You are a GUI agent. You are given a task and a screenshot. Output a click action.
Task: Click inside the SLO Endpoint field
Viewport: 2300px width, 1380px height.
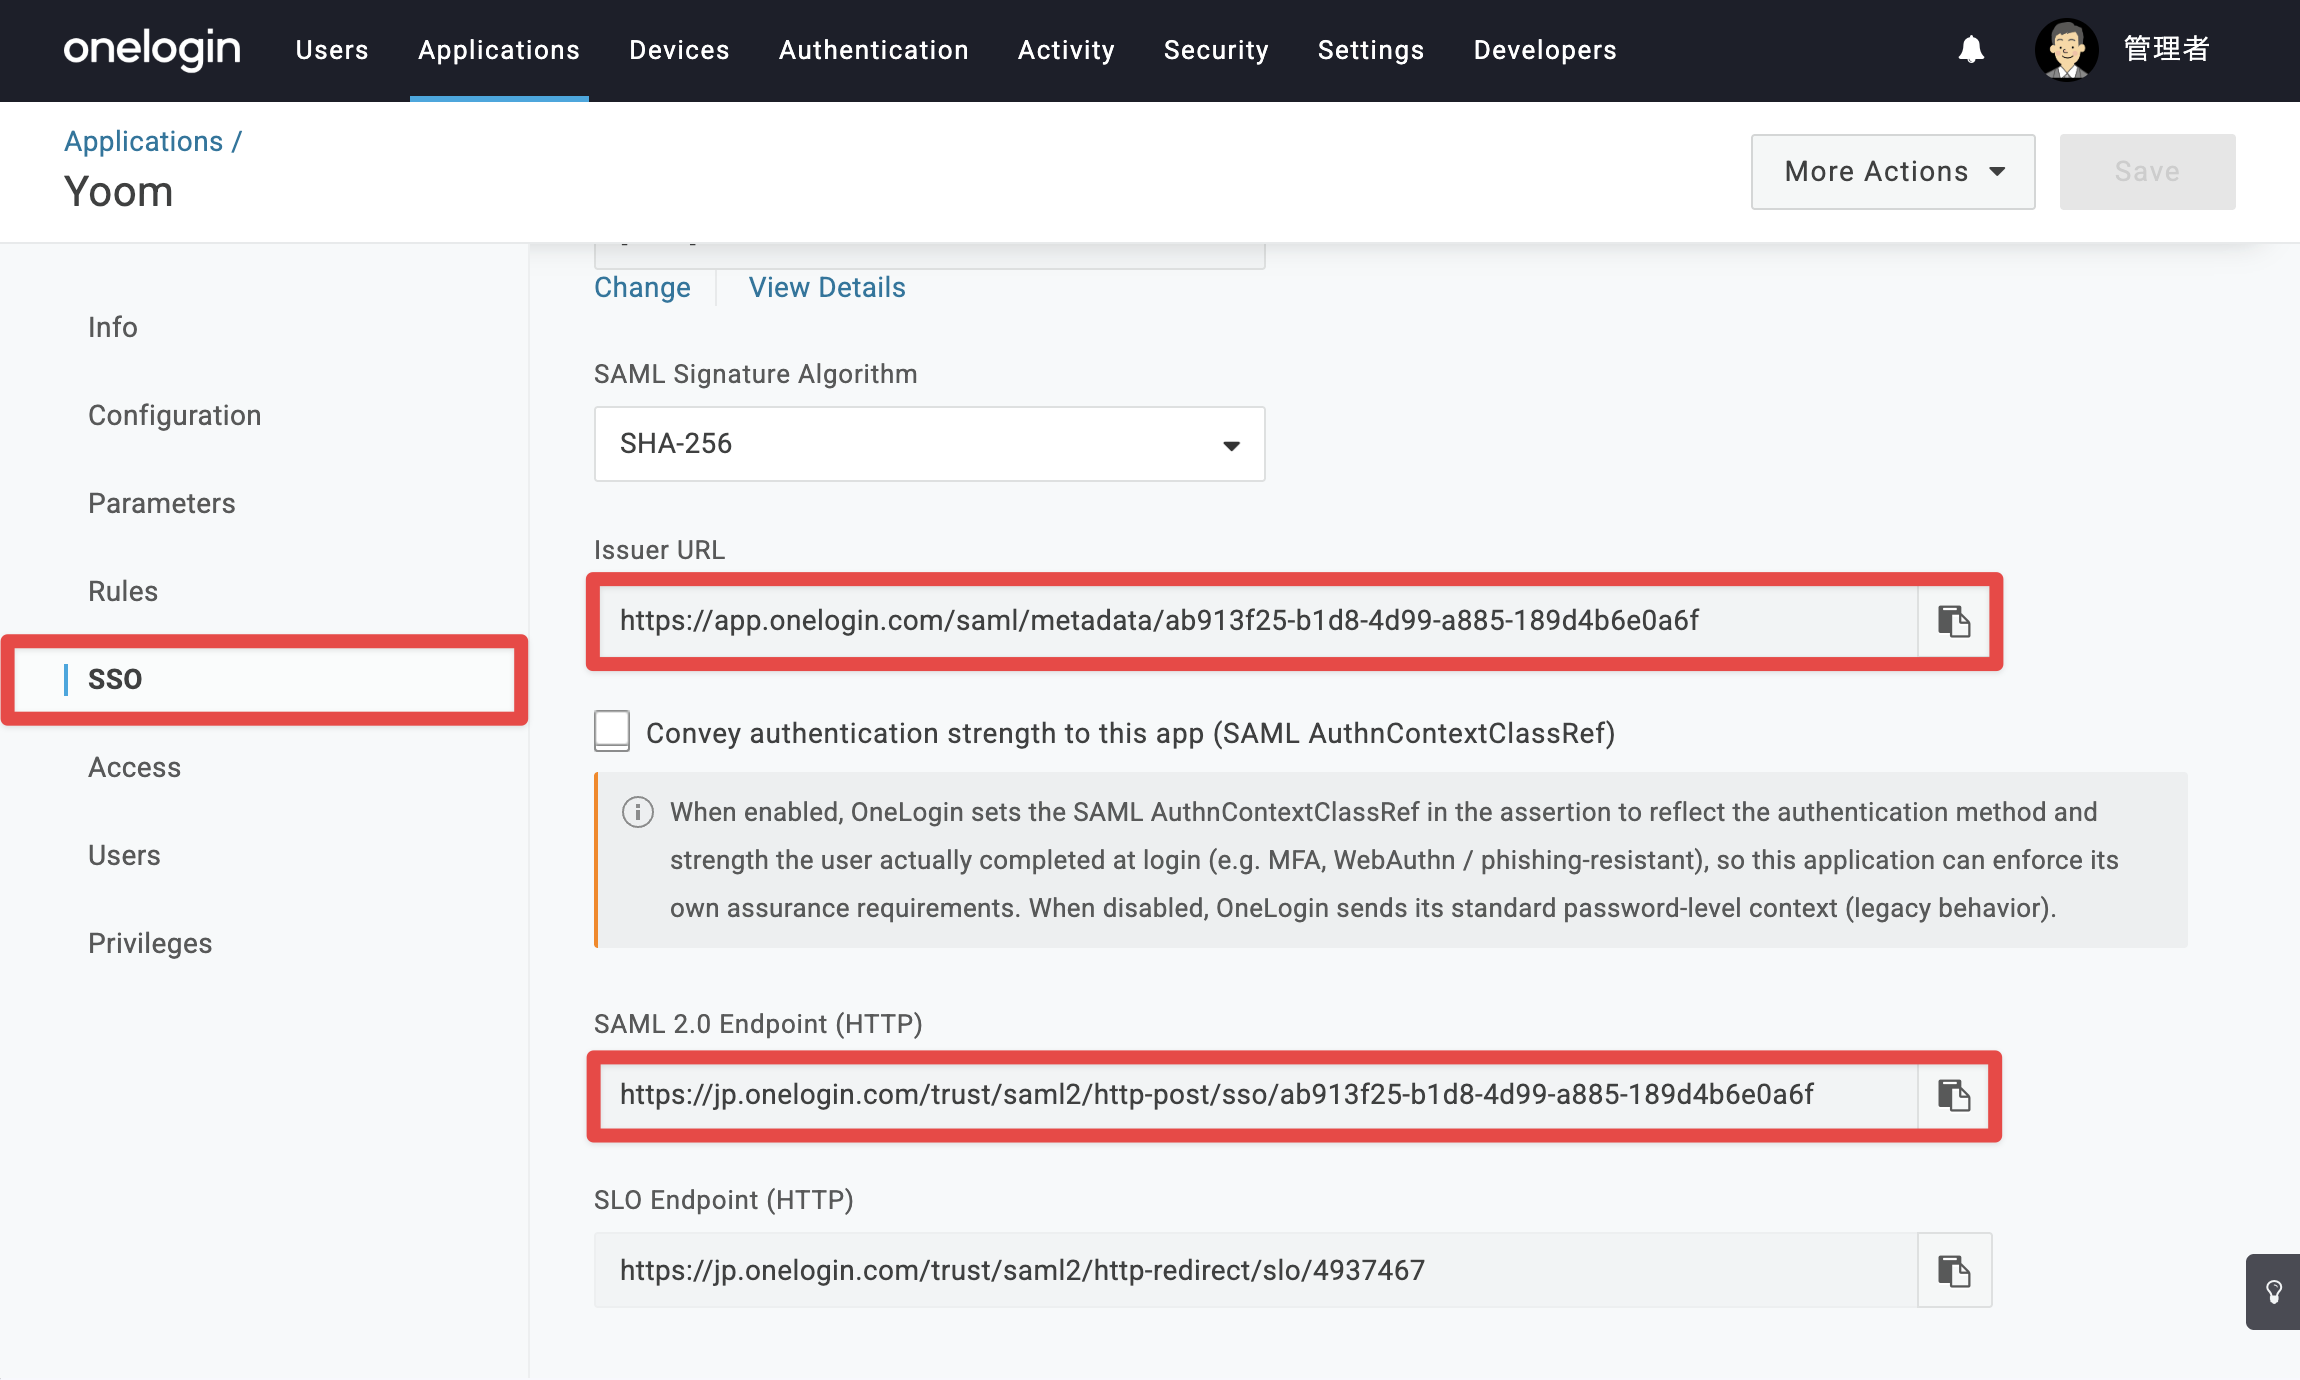[x=1256, y=1271]
